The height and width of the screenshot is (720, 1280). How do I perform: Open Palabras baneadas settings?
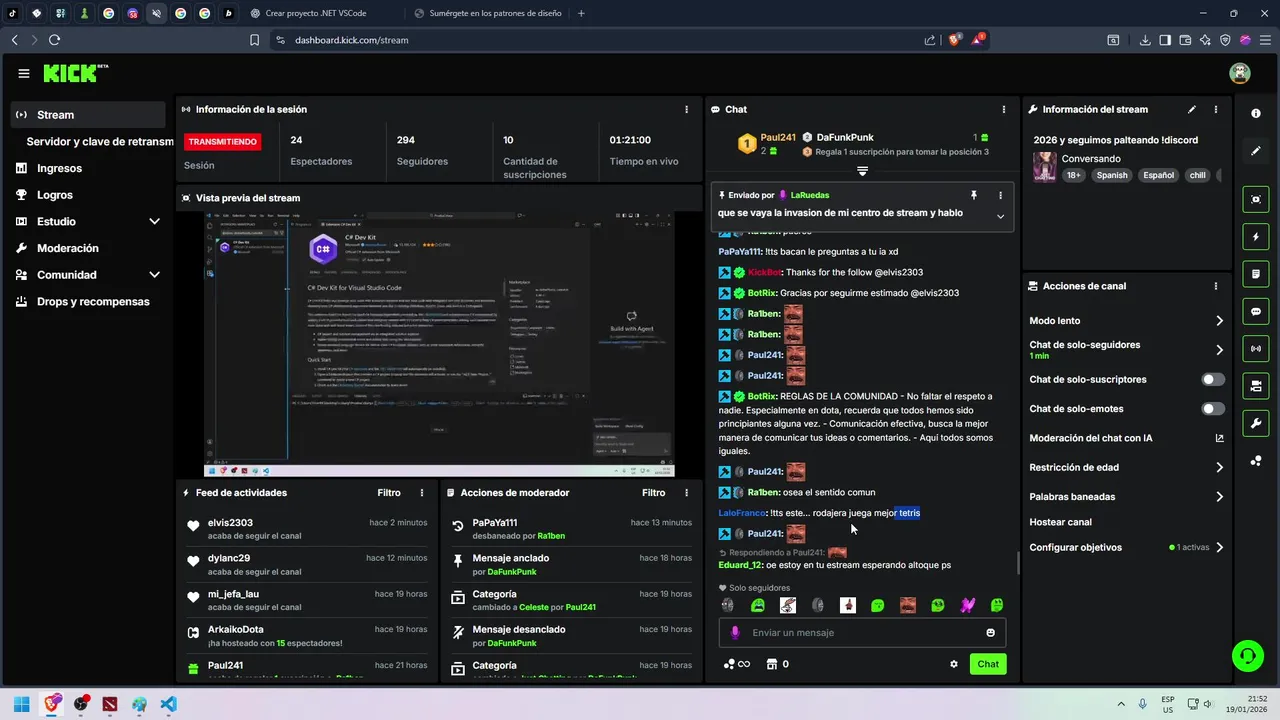1127,497
